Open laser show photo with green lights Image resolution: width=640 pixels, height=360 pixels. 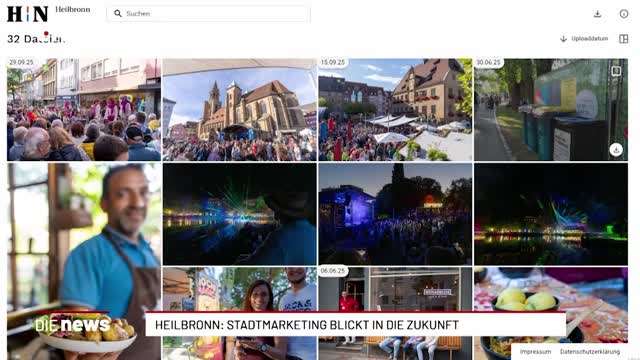(551, 214)
